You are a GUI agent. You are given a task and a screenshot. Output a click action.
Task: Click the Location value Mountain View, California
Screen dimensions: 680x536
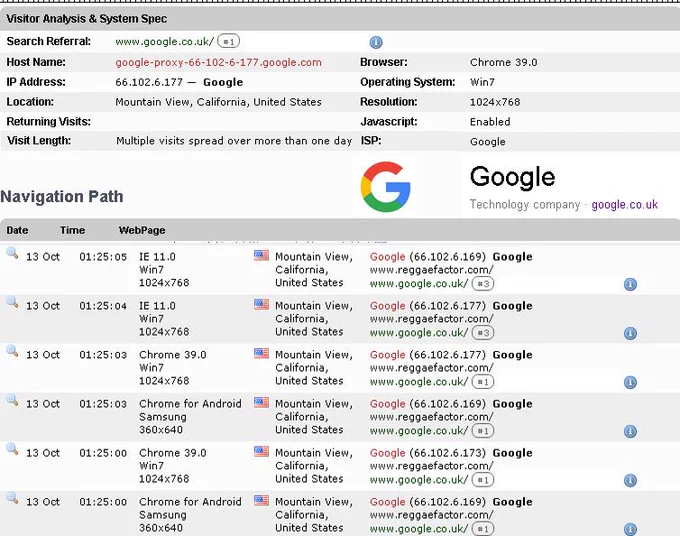218,102
